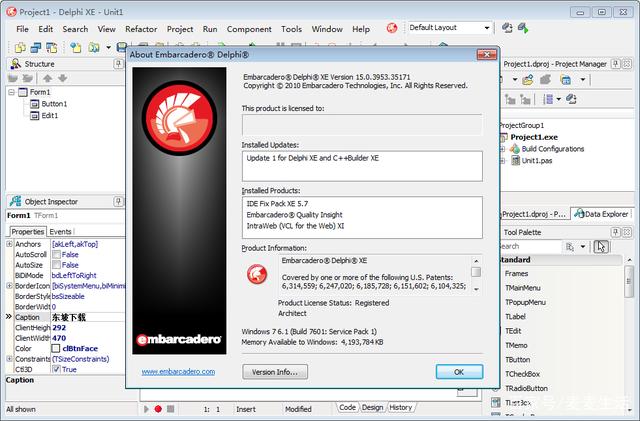Click the Tool Palette filter icon beside the search box
Viewport: 640px width, 421px height.
click(570, 246)
